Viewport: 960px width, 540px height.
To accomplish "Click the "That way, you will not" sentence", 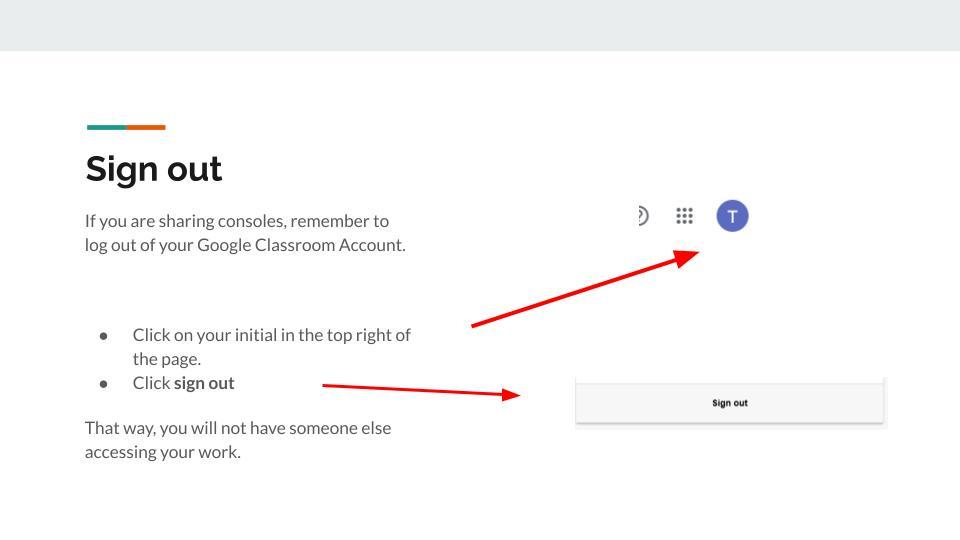I will pyautogui.click(x=238, y=428).
